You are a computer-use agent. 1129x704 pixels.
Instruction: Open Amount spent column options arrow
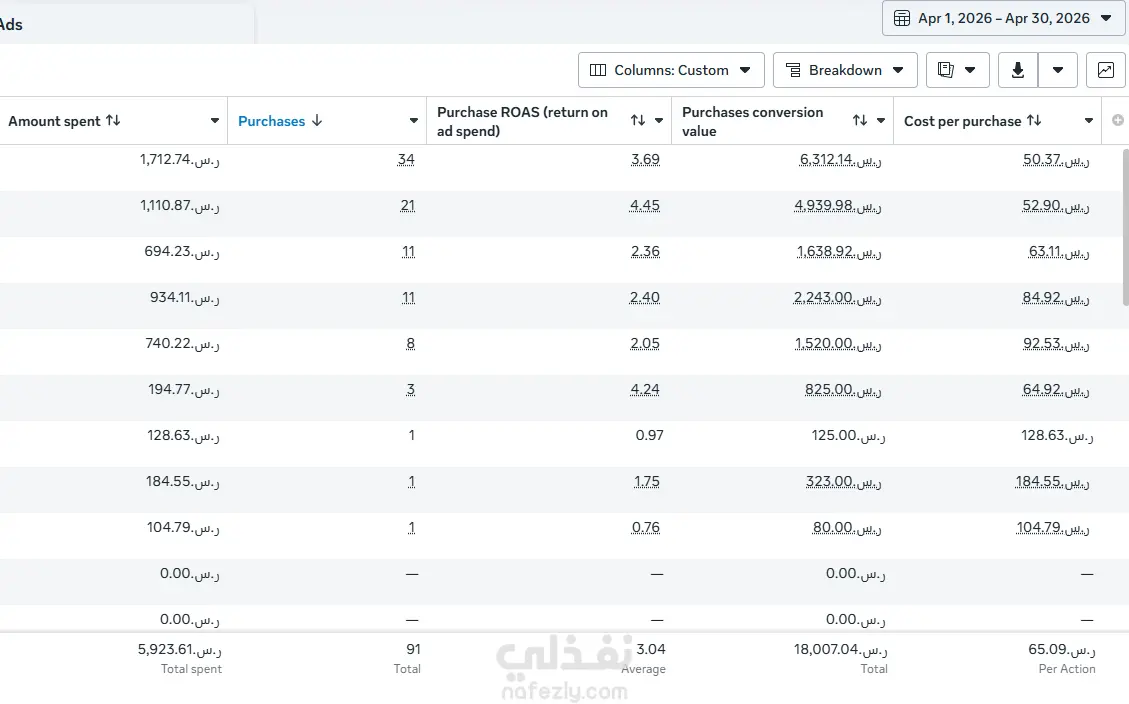click(x=215, y=120)
